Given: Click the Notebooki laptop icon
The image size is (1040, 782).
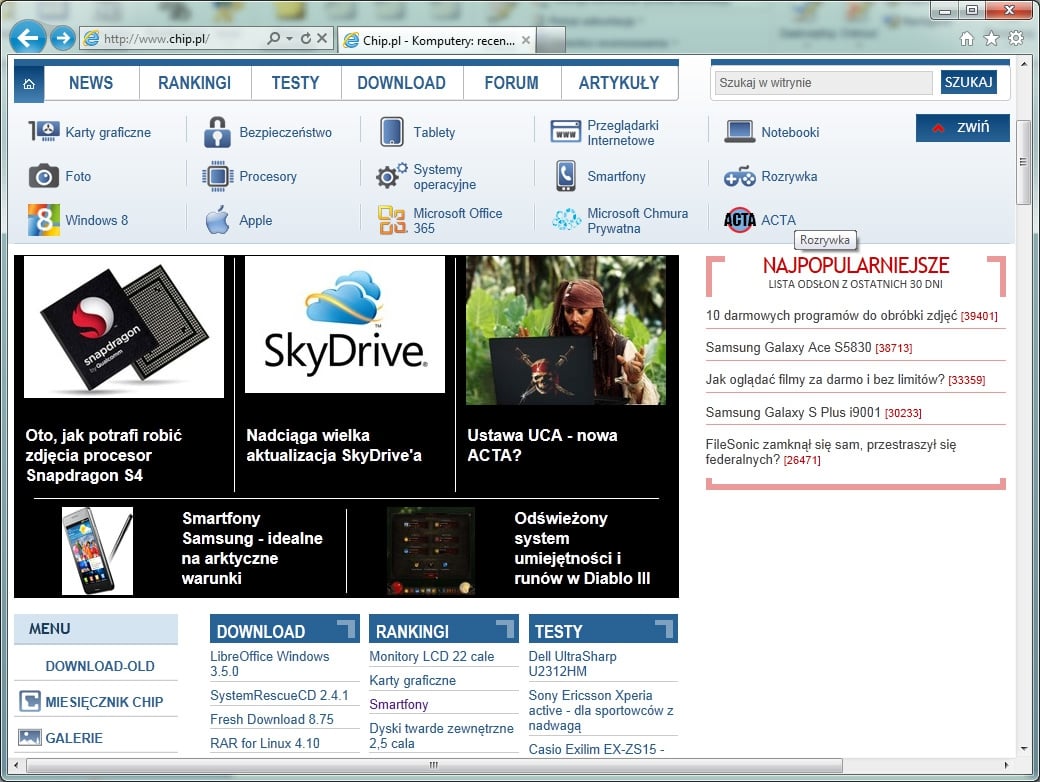Looking at the screenshot, I should point(738,131).
